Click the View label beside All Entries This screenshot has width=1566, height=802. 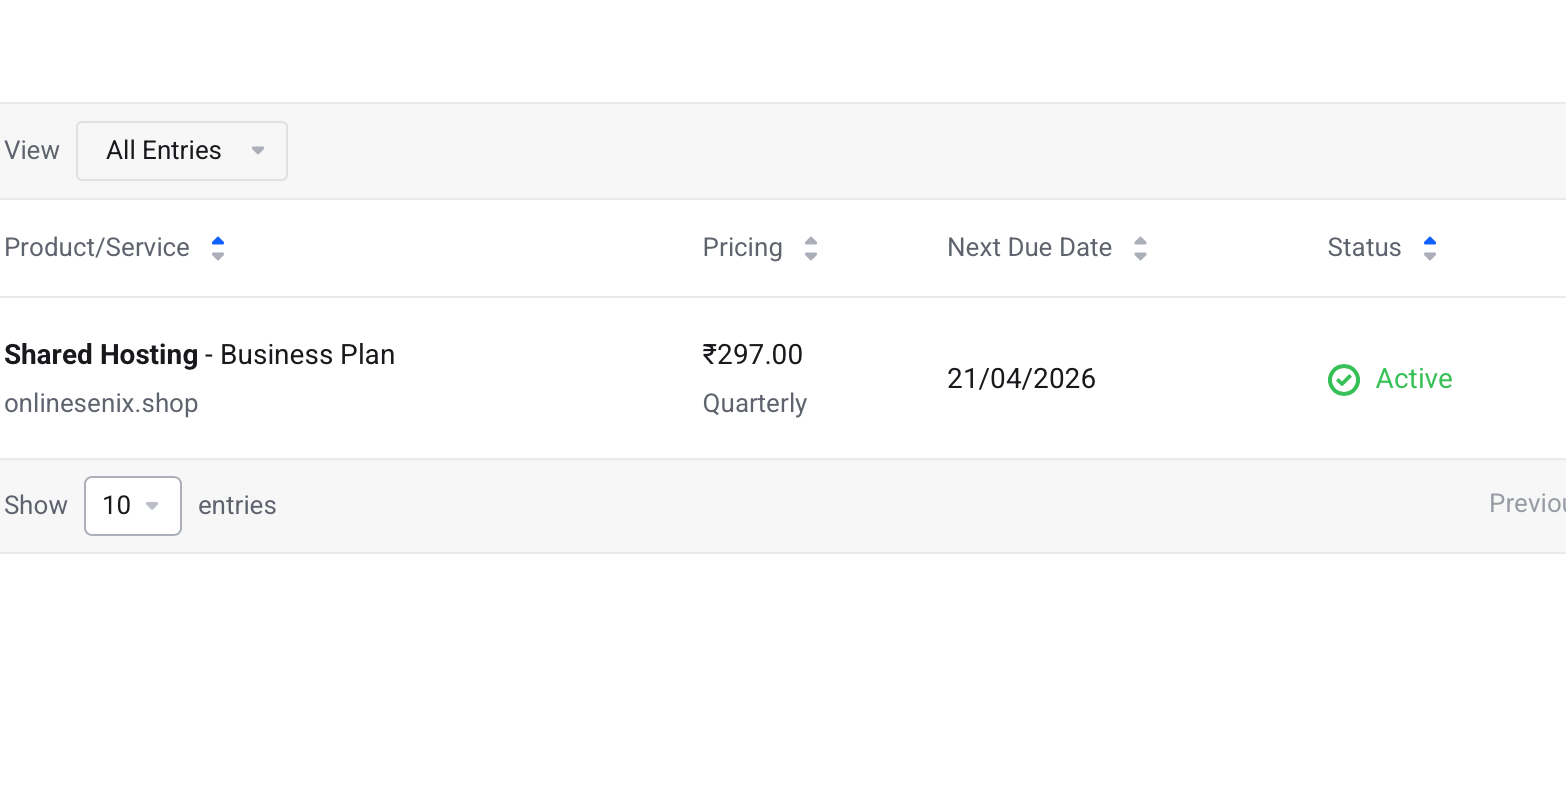click(32, 151)
